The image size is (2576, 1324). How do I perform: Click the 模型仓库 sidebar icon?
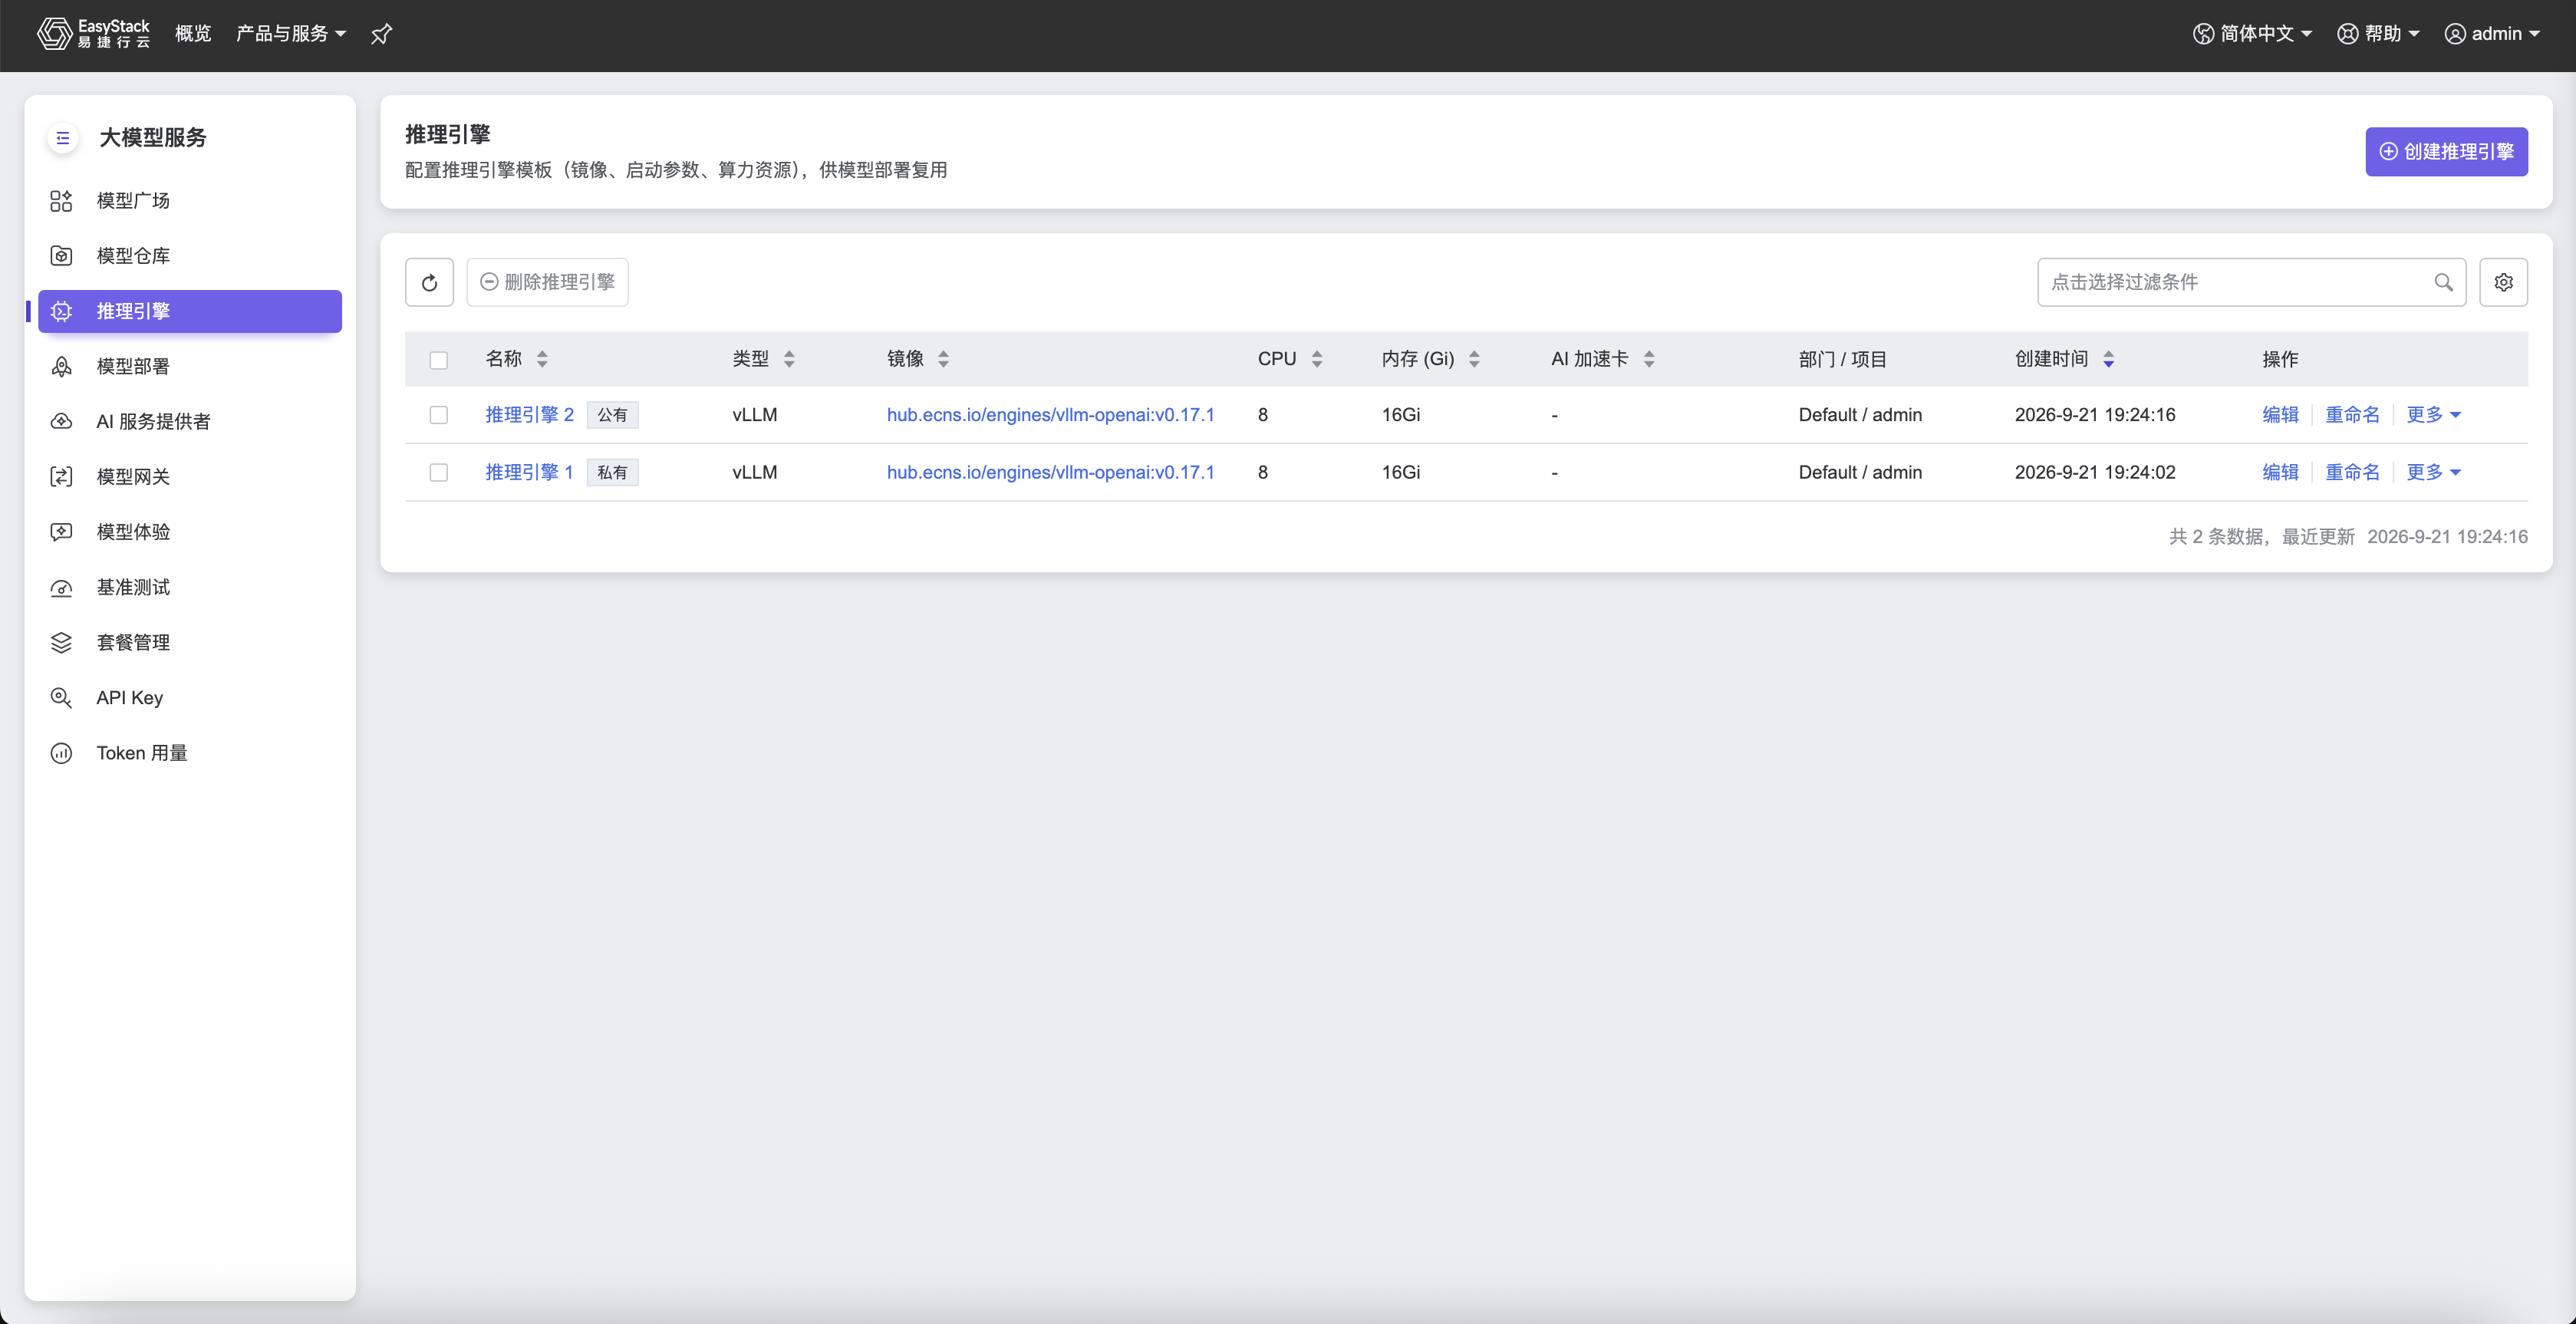(x=61, y=256)
